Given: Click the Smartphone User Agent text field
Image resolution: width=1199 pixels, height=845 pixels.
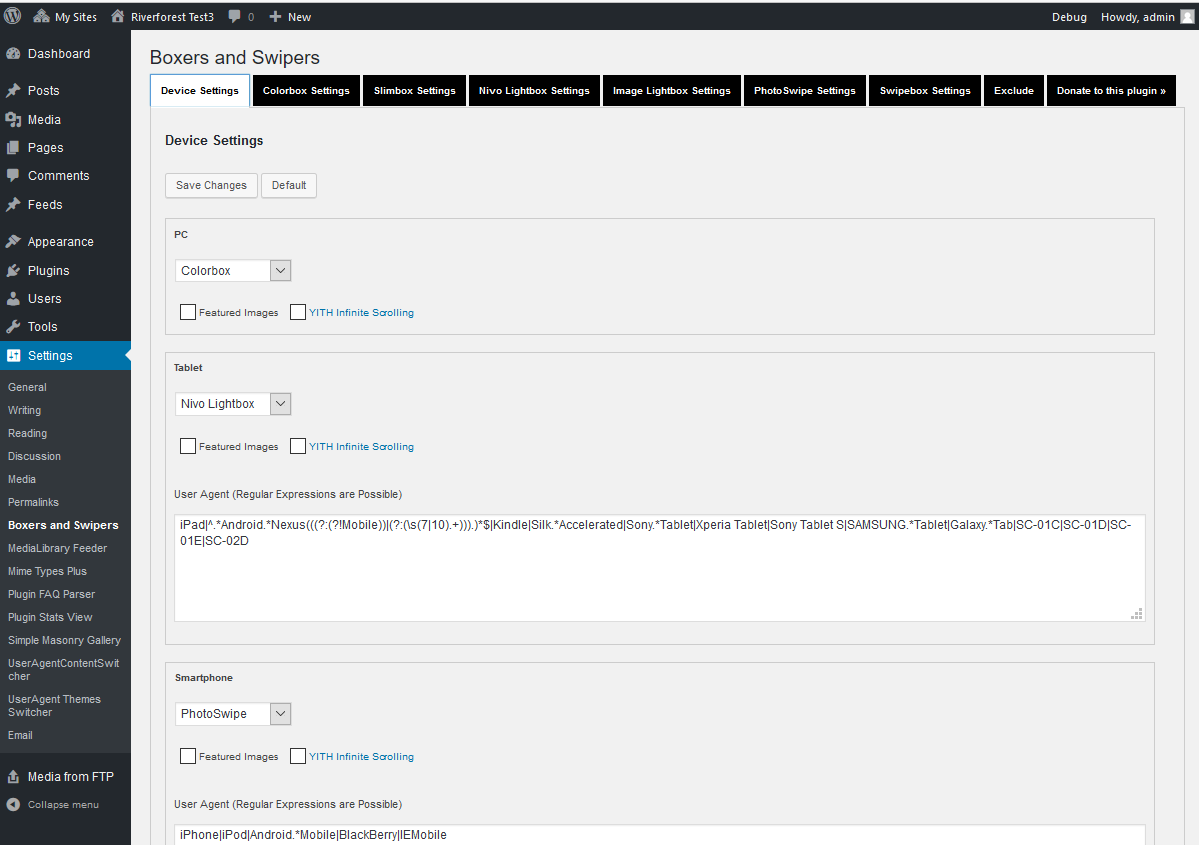Looking at the screenshot, I should point(659,835).
